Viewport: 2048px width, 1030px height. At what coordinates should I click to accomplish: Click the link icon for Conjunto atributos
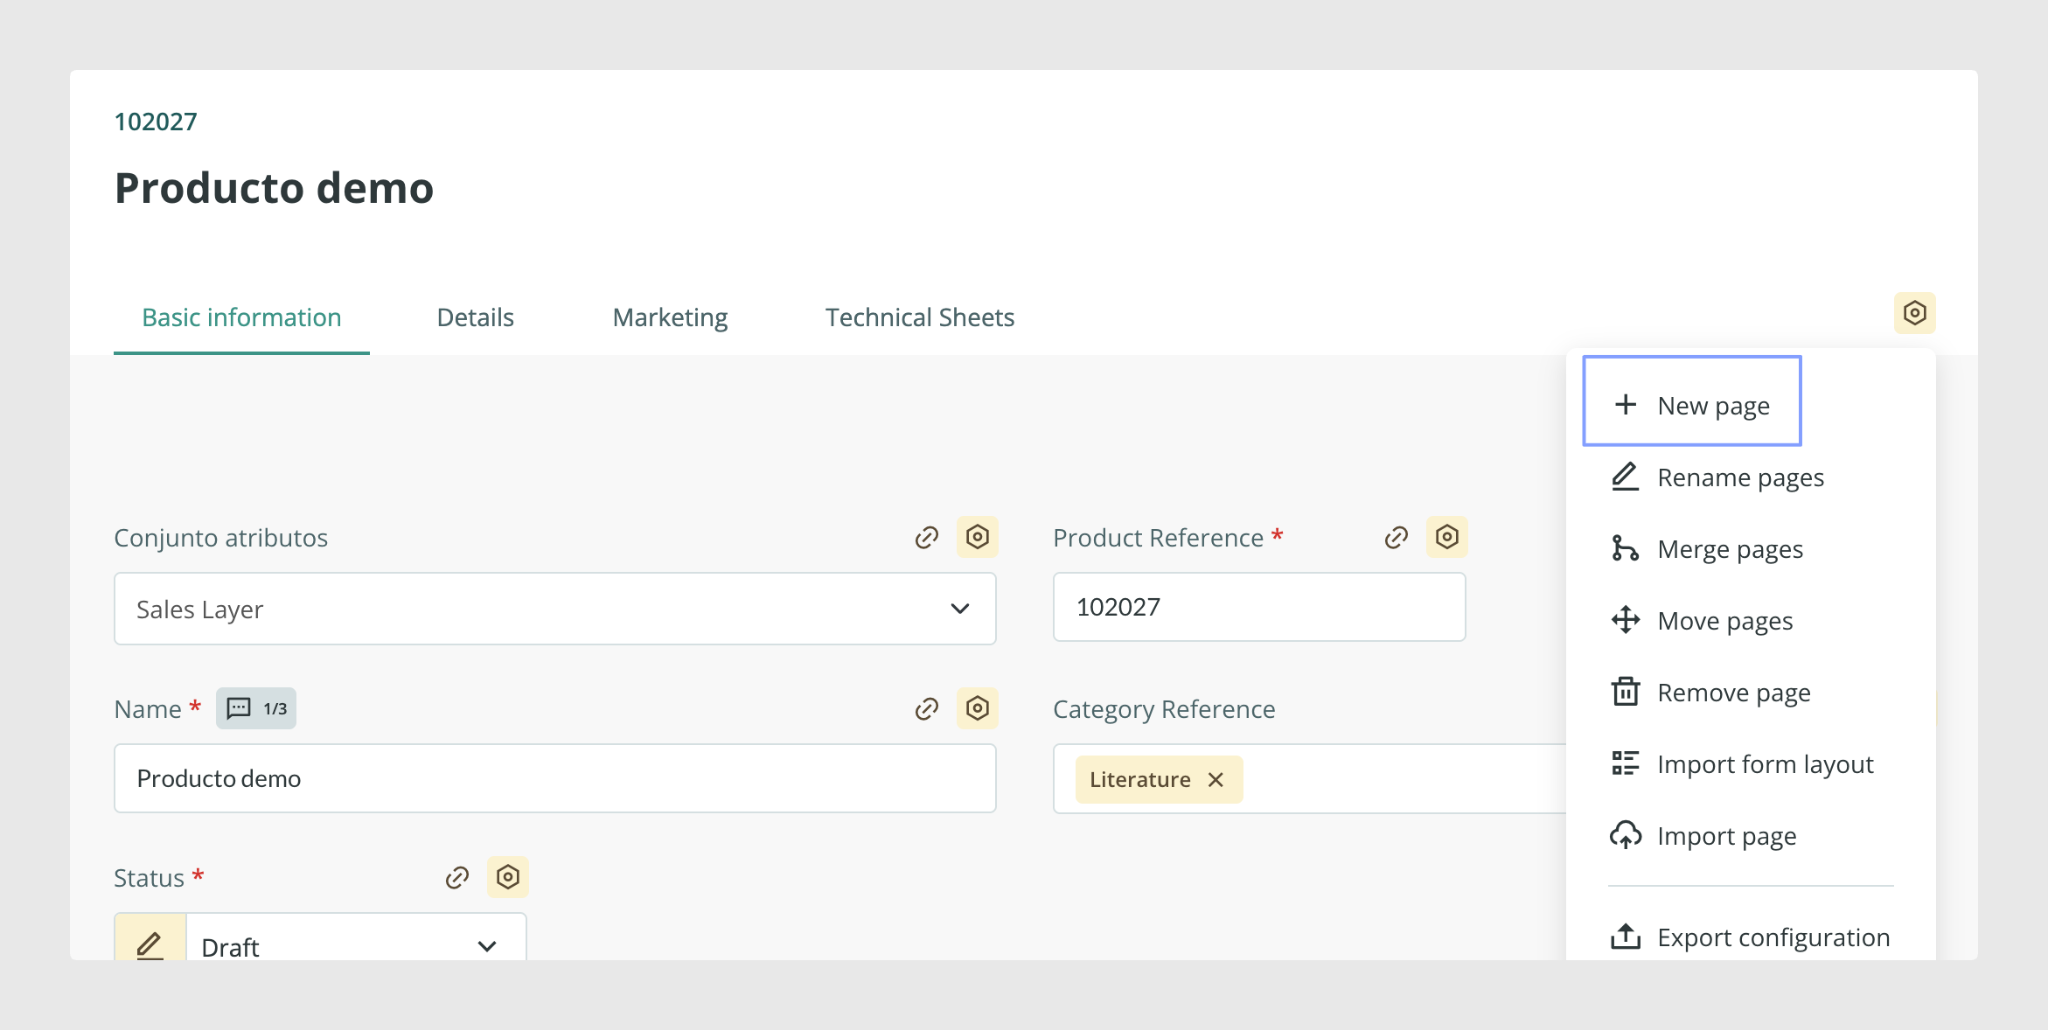(927, 538)
